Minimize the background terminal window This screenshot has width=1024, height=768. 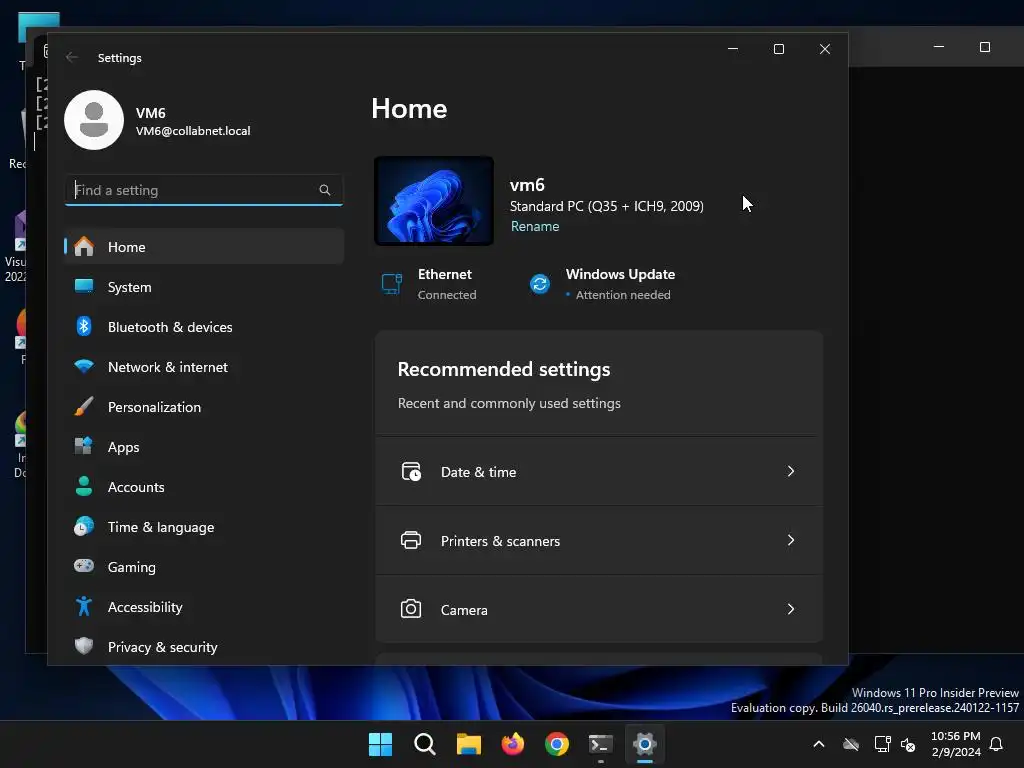coord(938,47)
